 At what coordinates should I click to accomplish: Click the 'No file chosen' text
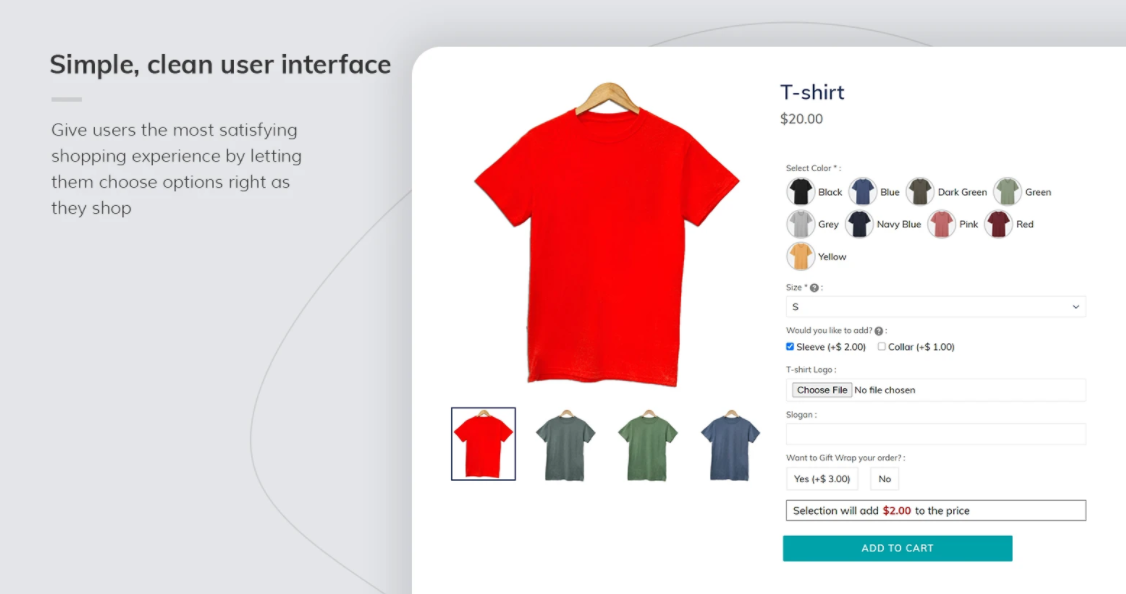[x=885, y=390]
